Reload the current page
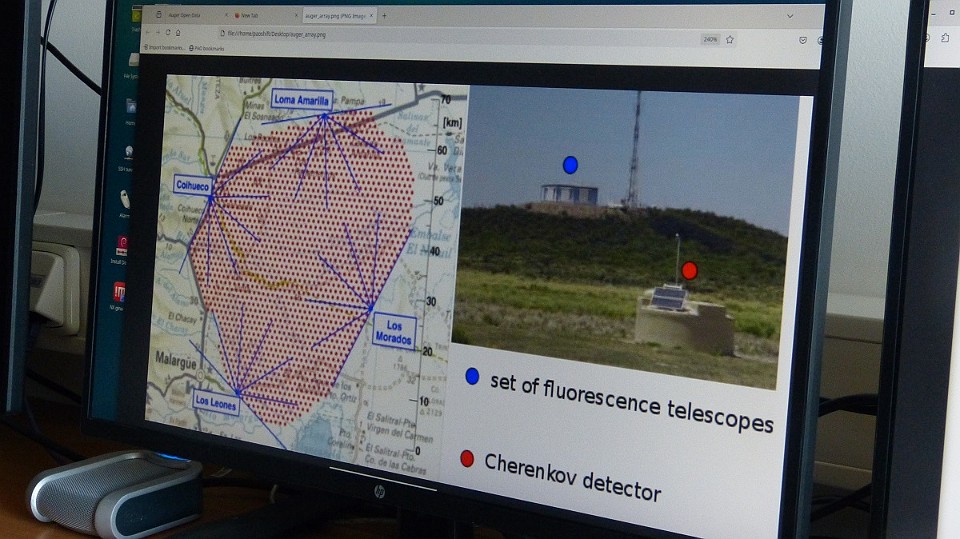 click(168, 33)
